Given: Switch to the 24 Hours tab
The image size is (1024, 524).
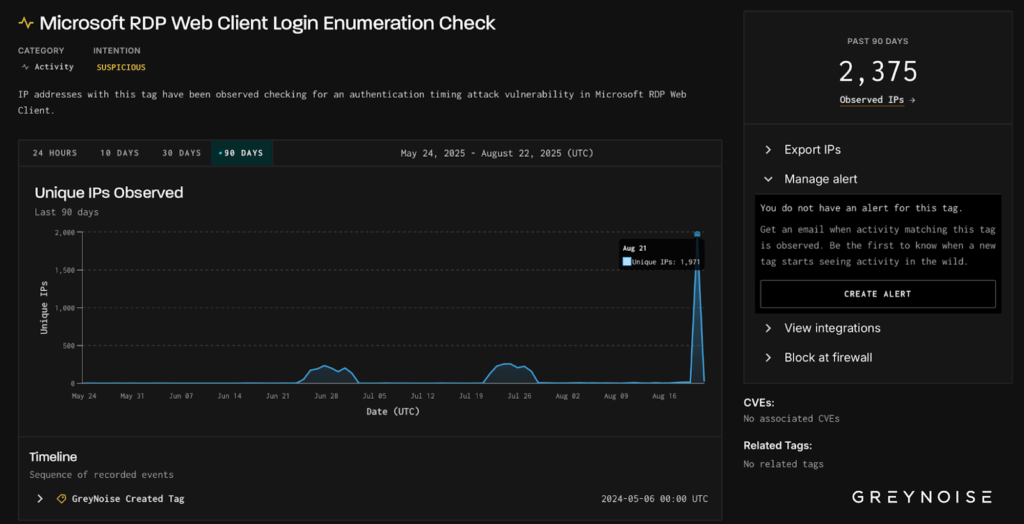Looking at the screenshot, I should tap(54, 153).
